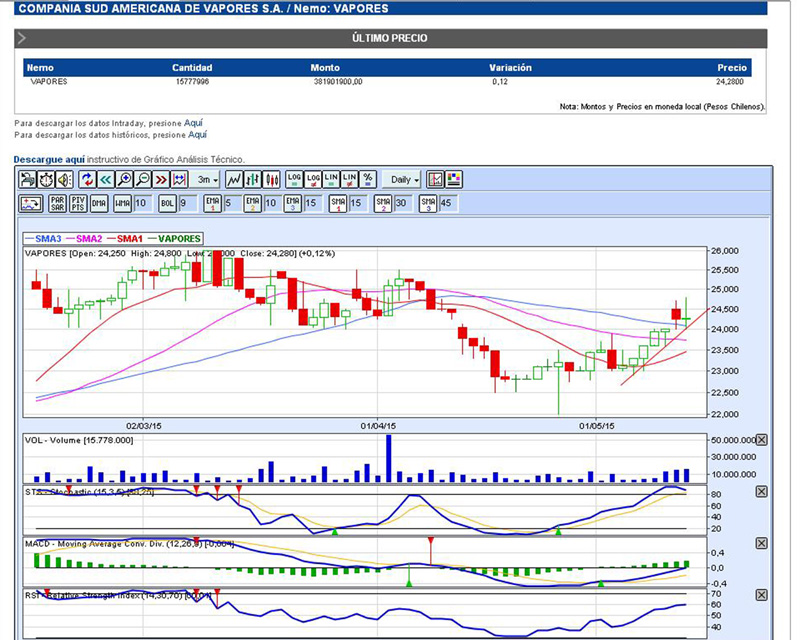Click SMA2 in the chart legend
800x640 pixels.
point(88,239)
